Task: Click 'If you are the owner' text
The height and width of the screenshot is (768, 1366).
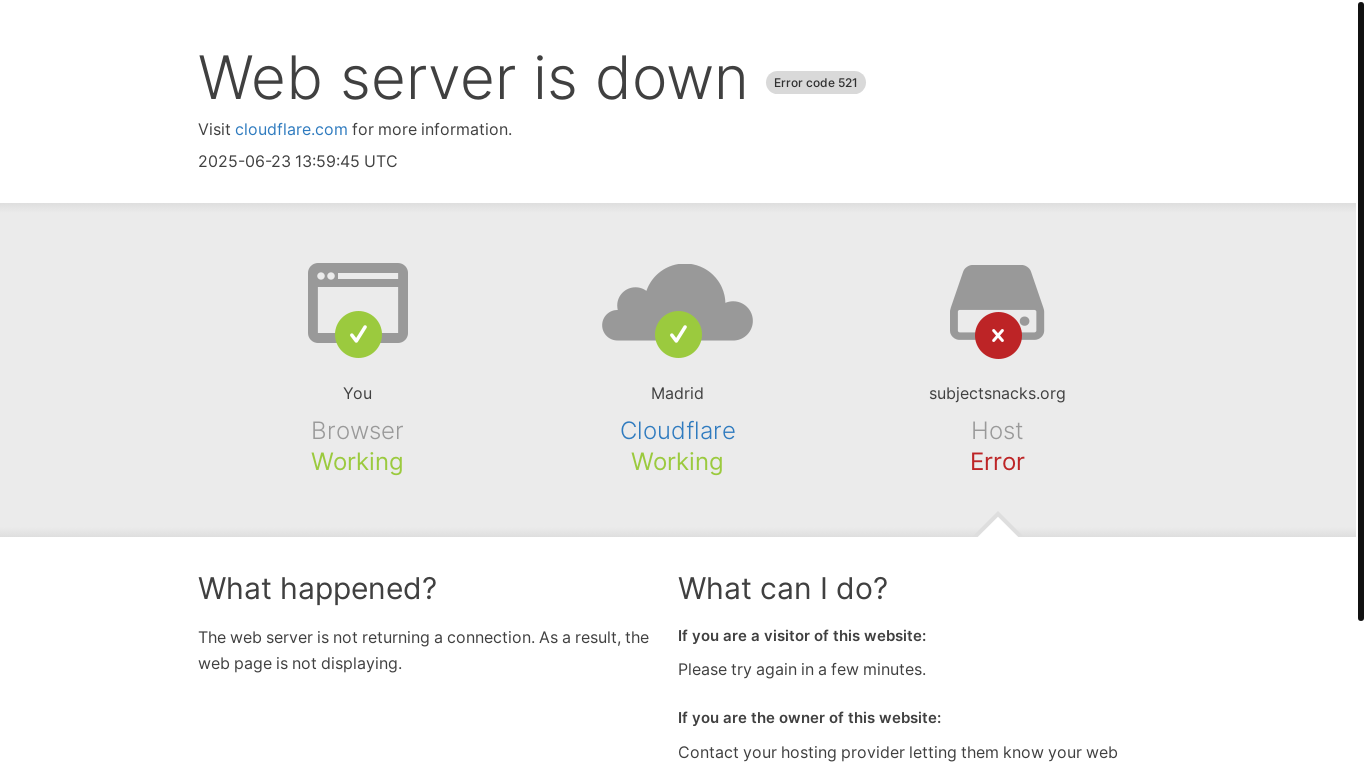Action: [809, 718]
